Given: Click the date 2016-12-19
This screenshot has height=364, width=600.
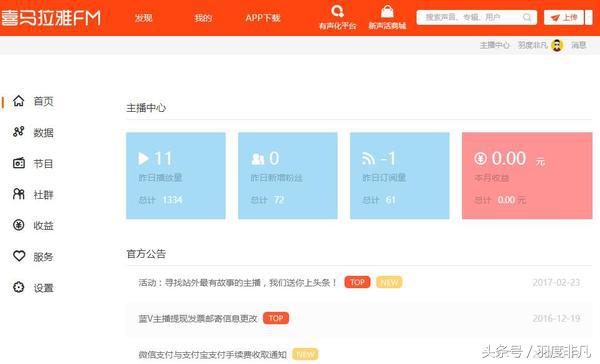Looking at the screenshot, I should point(556,318).
